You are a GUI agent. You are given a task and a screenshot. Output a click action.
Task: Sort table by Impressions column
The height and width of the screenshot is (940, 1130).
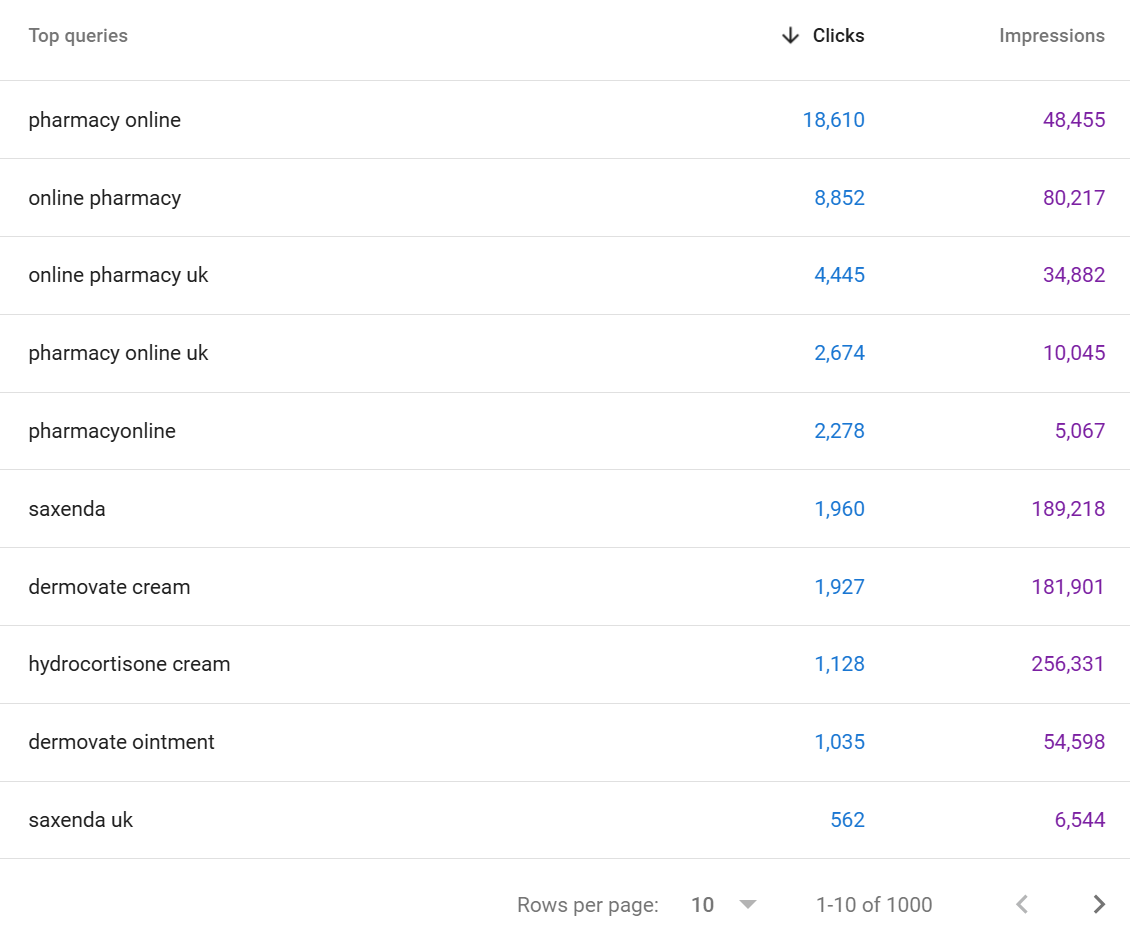click(1051, 36)
